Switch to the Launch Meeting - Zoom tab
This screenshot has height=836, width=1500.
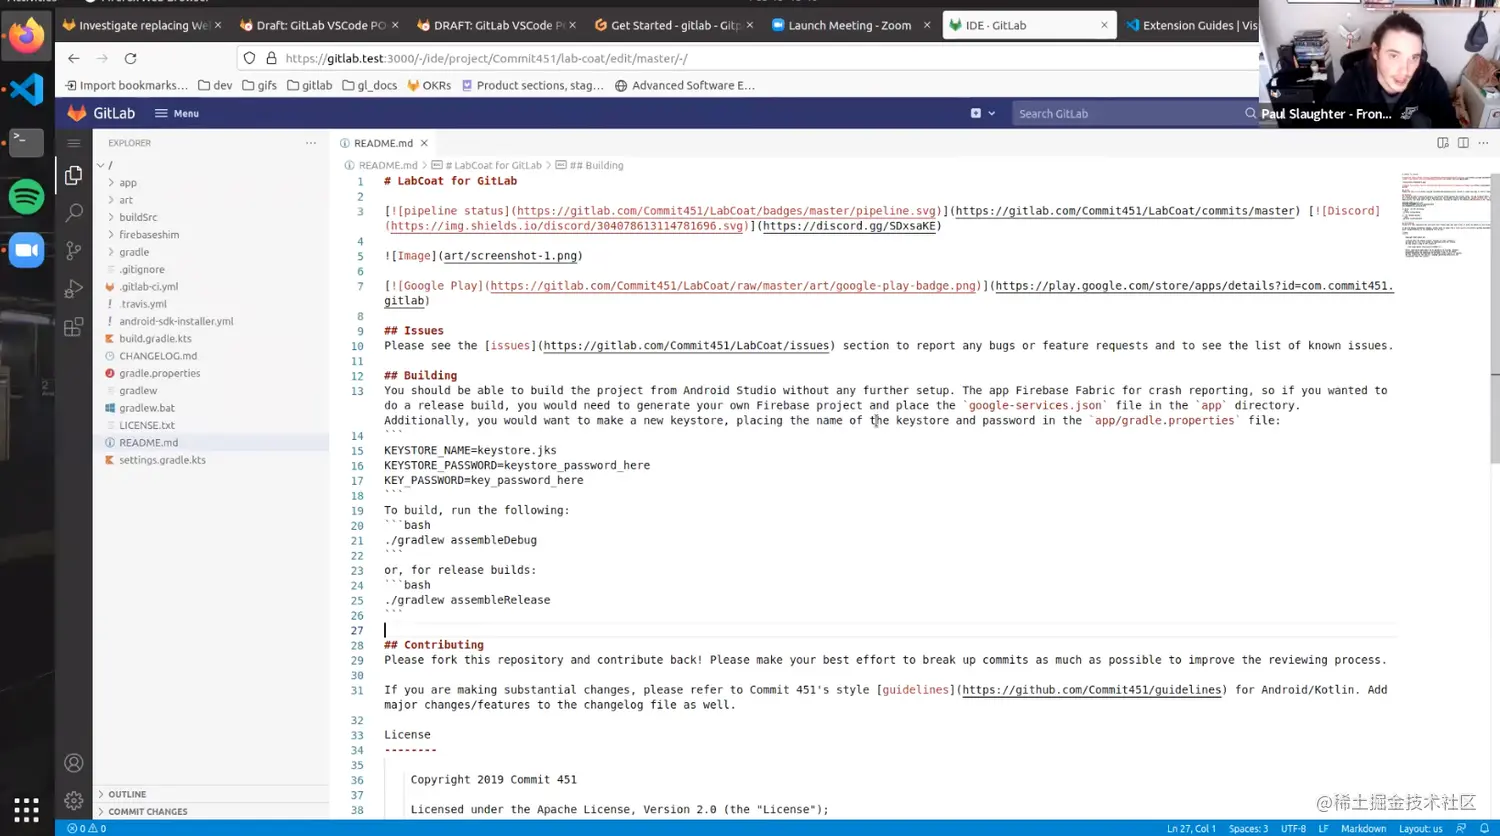pyautogui.click(x=849, y=25)
